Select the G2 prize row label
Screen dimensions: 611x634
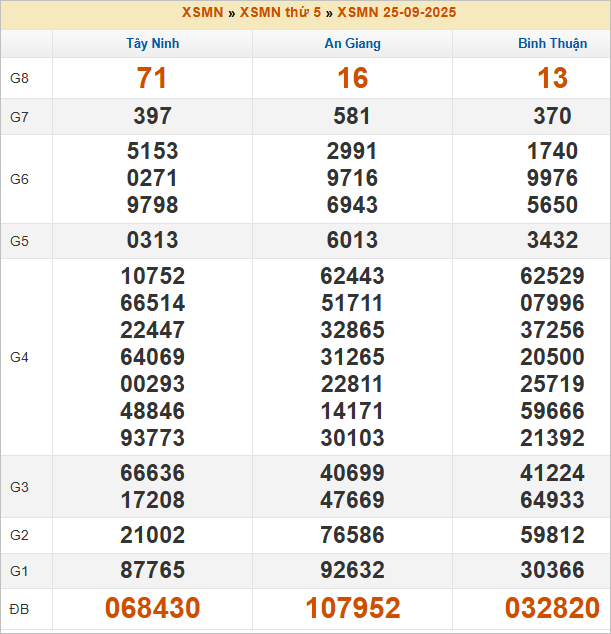(x=20, y=536)
